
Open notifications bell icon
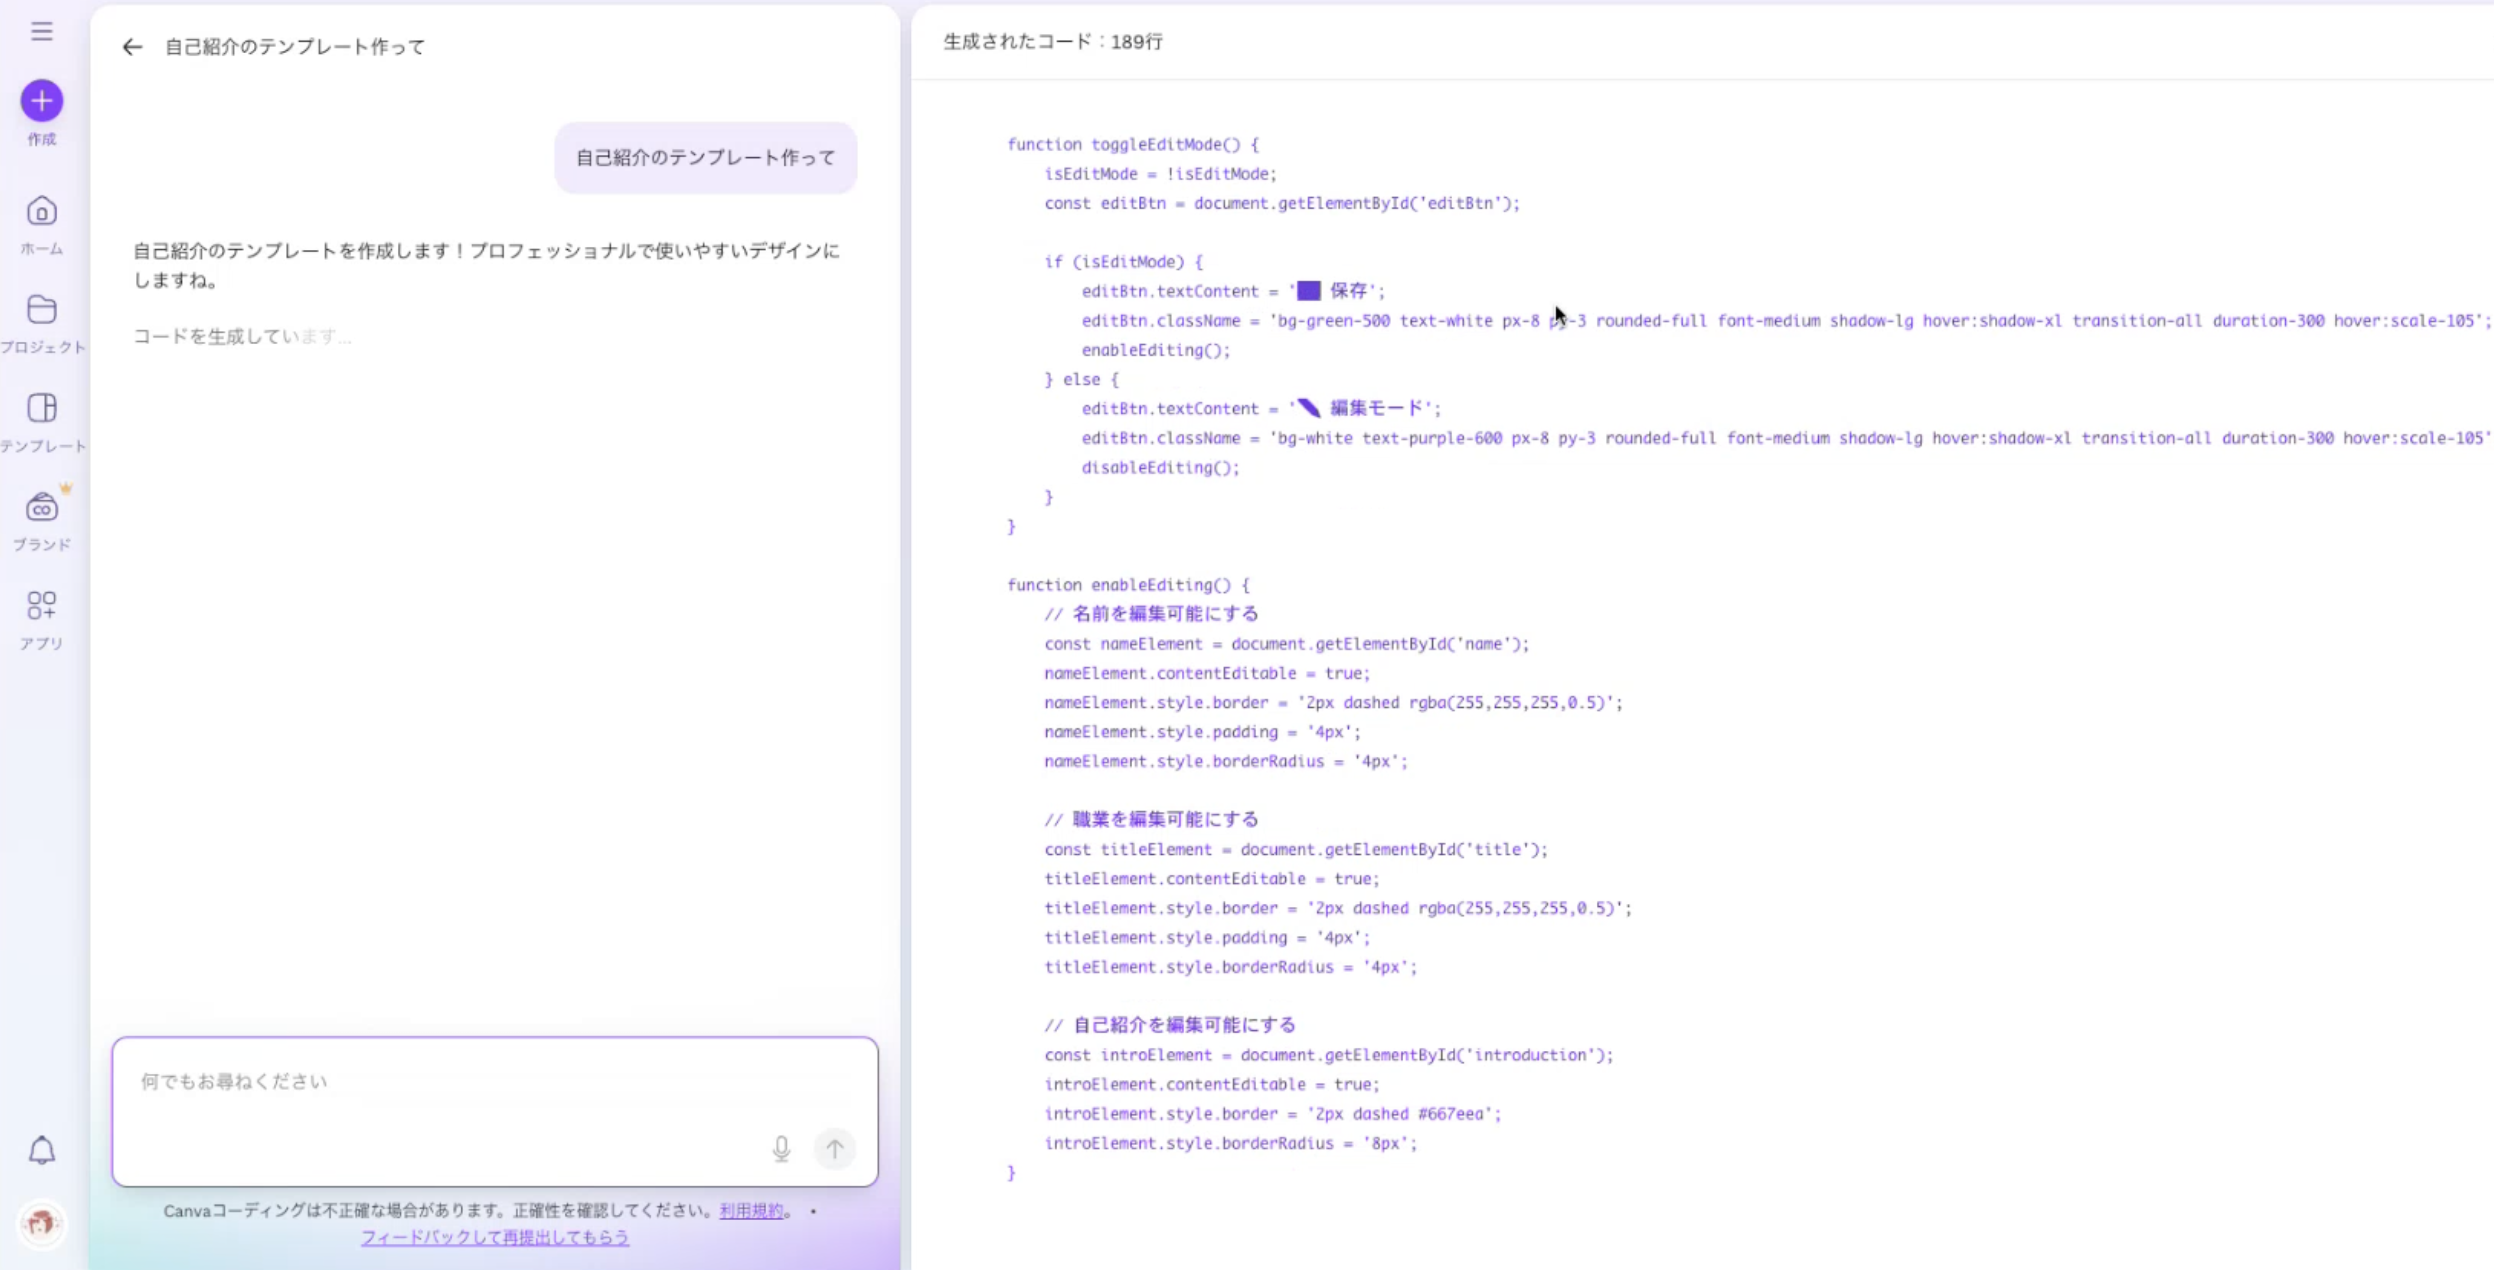(x=41, y=1150)
